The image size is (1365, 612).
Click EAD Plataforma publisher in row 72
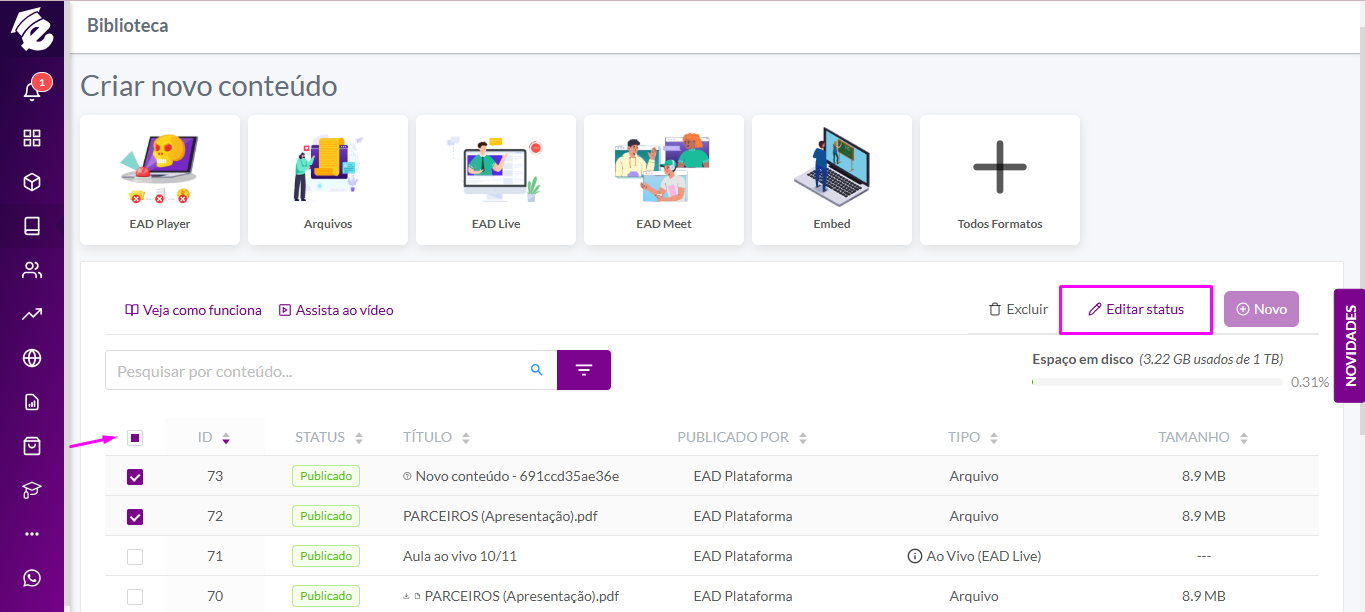[743, 516]
